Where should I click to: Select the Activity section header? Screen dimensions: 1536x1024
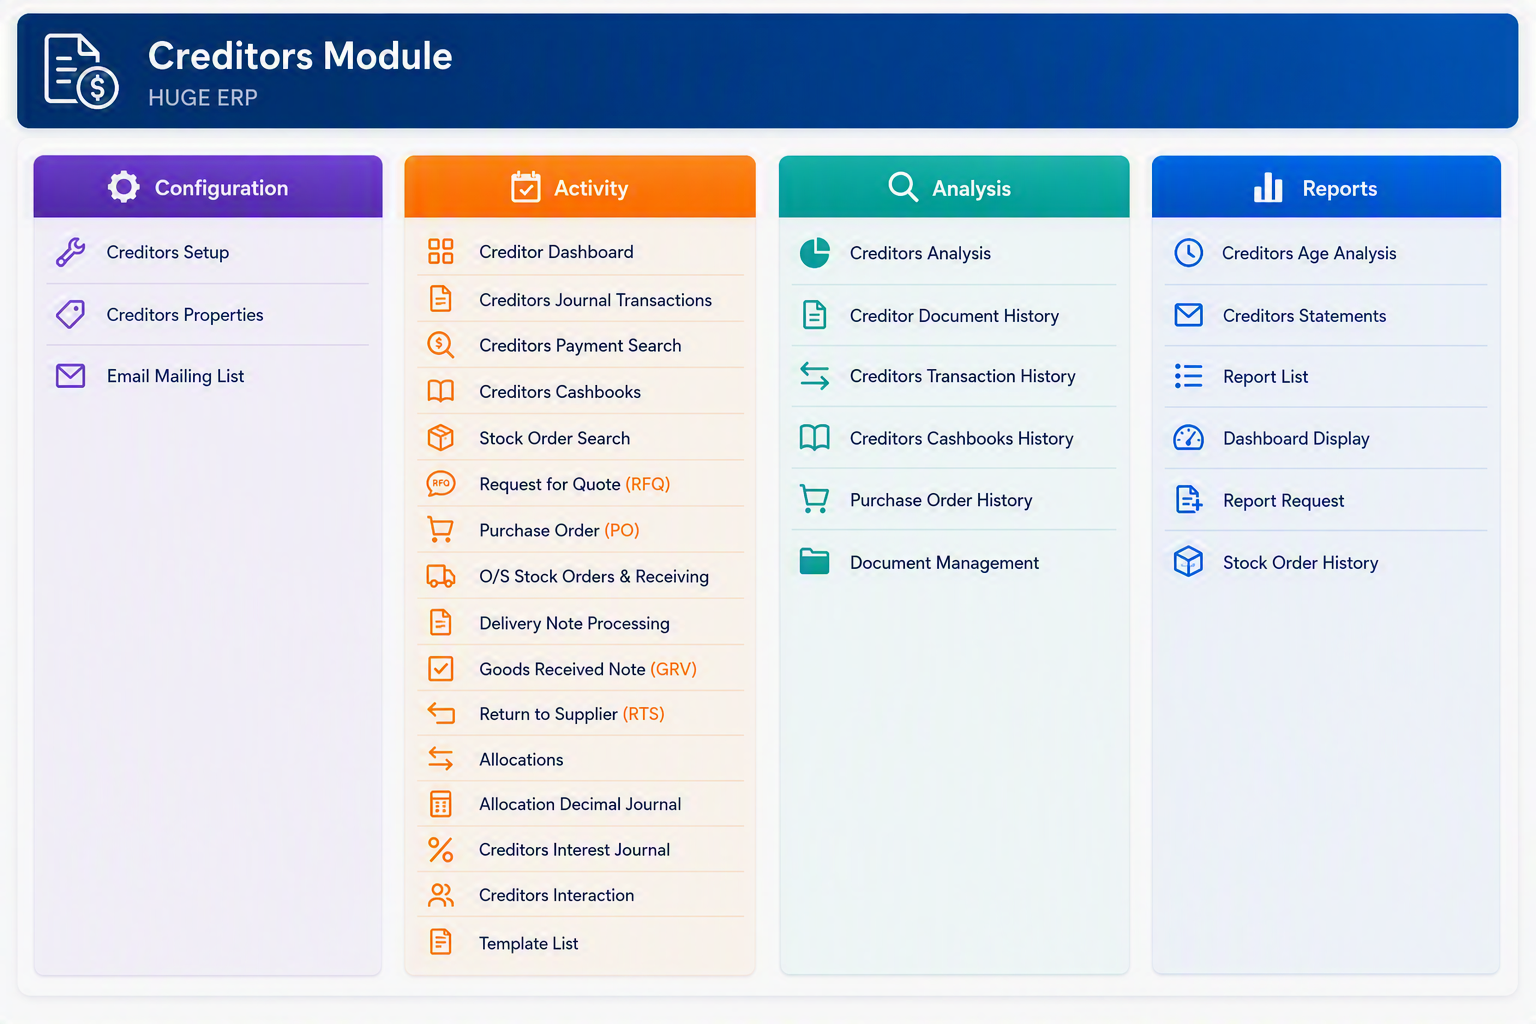[x=580, y=187]
